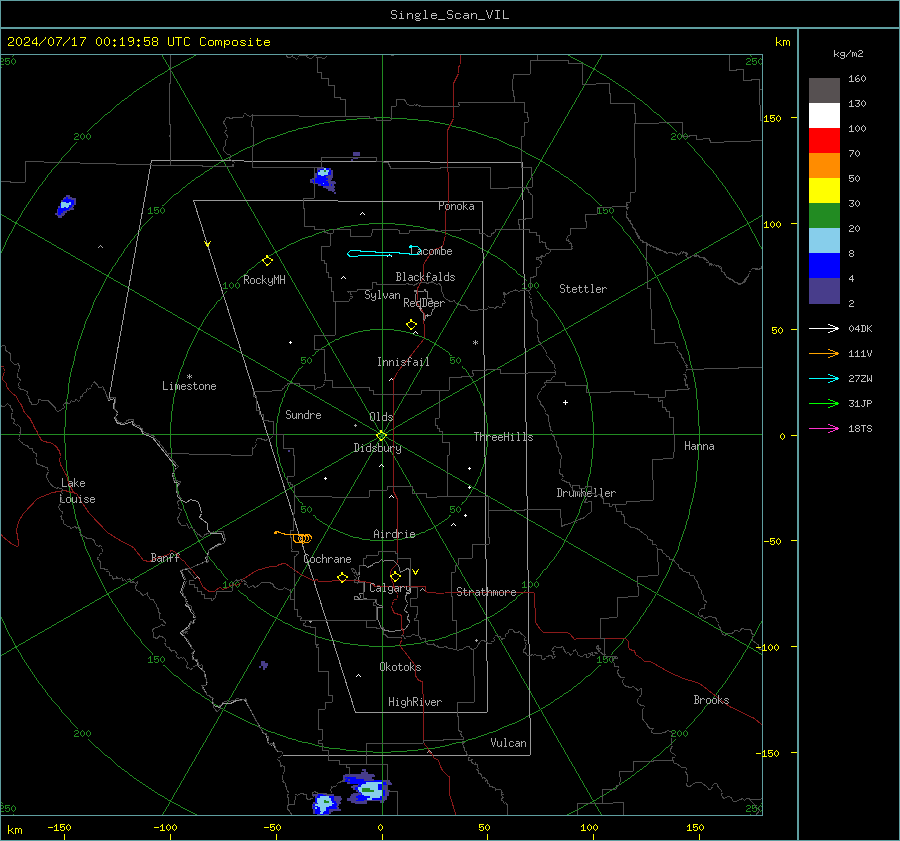Click the cyan flight track west of Lacombe
This screenshot has width=900, height=841.
(384, 252)
